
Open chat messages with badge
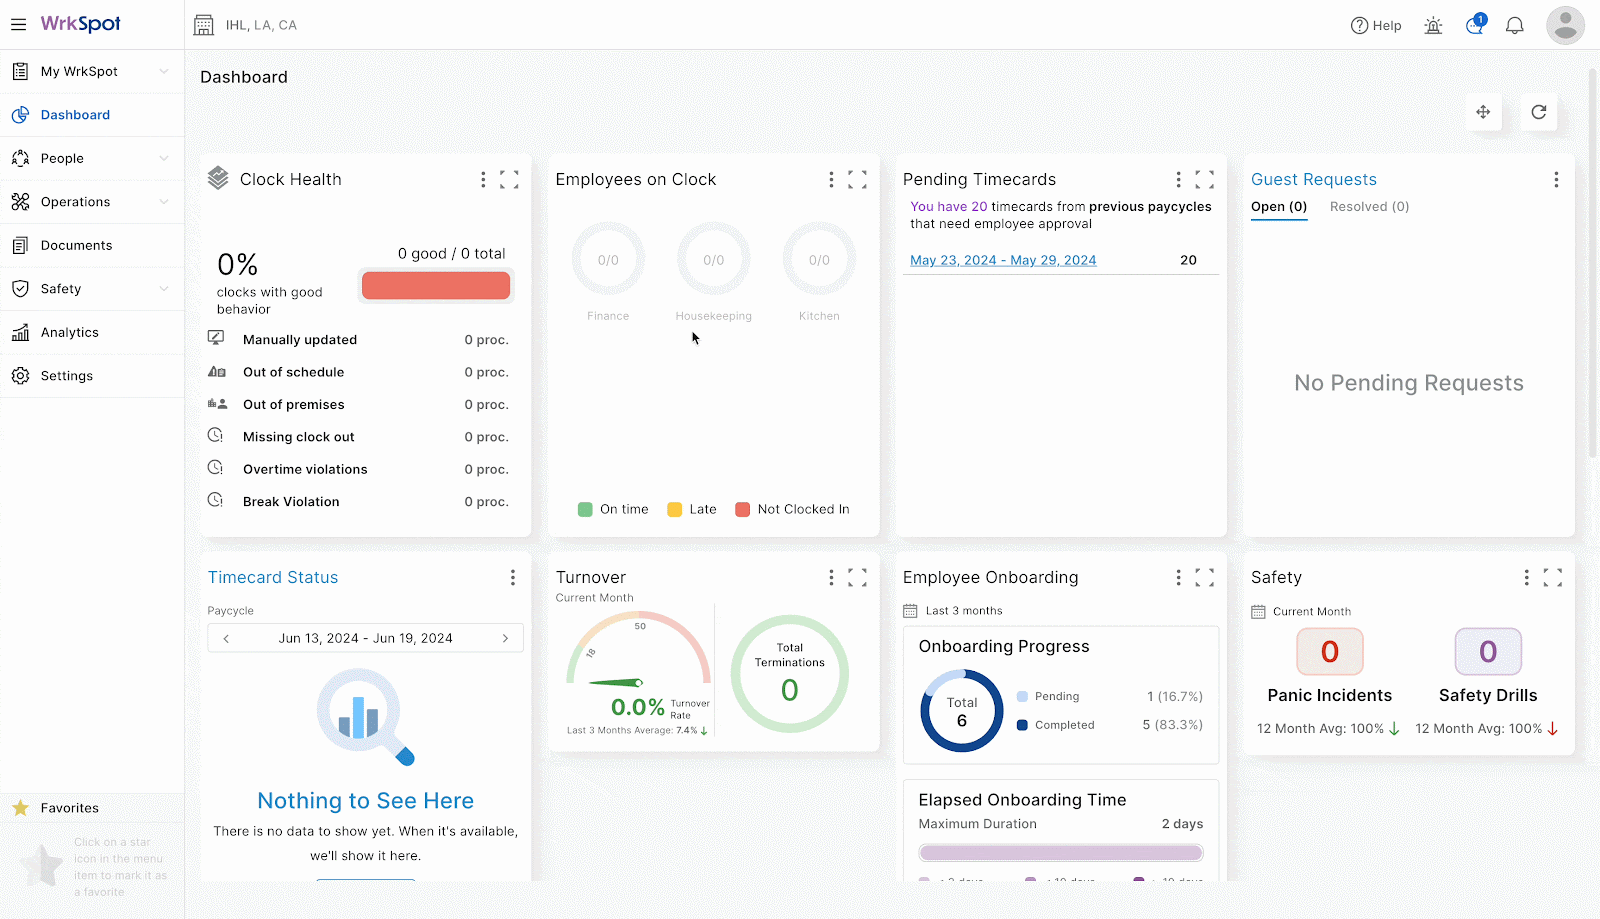[x=1474, y=26]
